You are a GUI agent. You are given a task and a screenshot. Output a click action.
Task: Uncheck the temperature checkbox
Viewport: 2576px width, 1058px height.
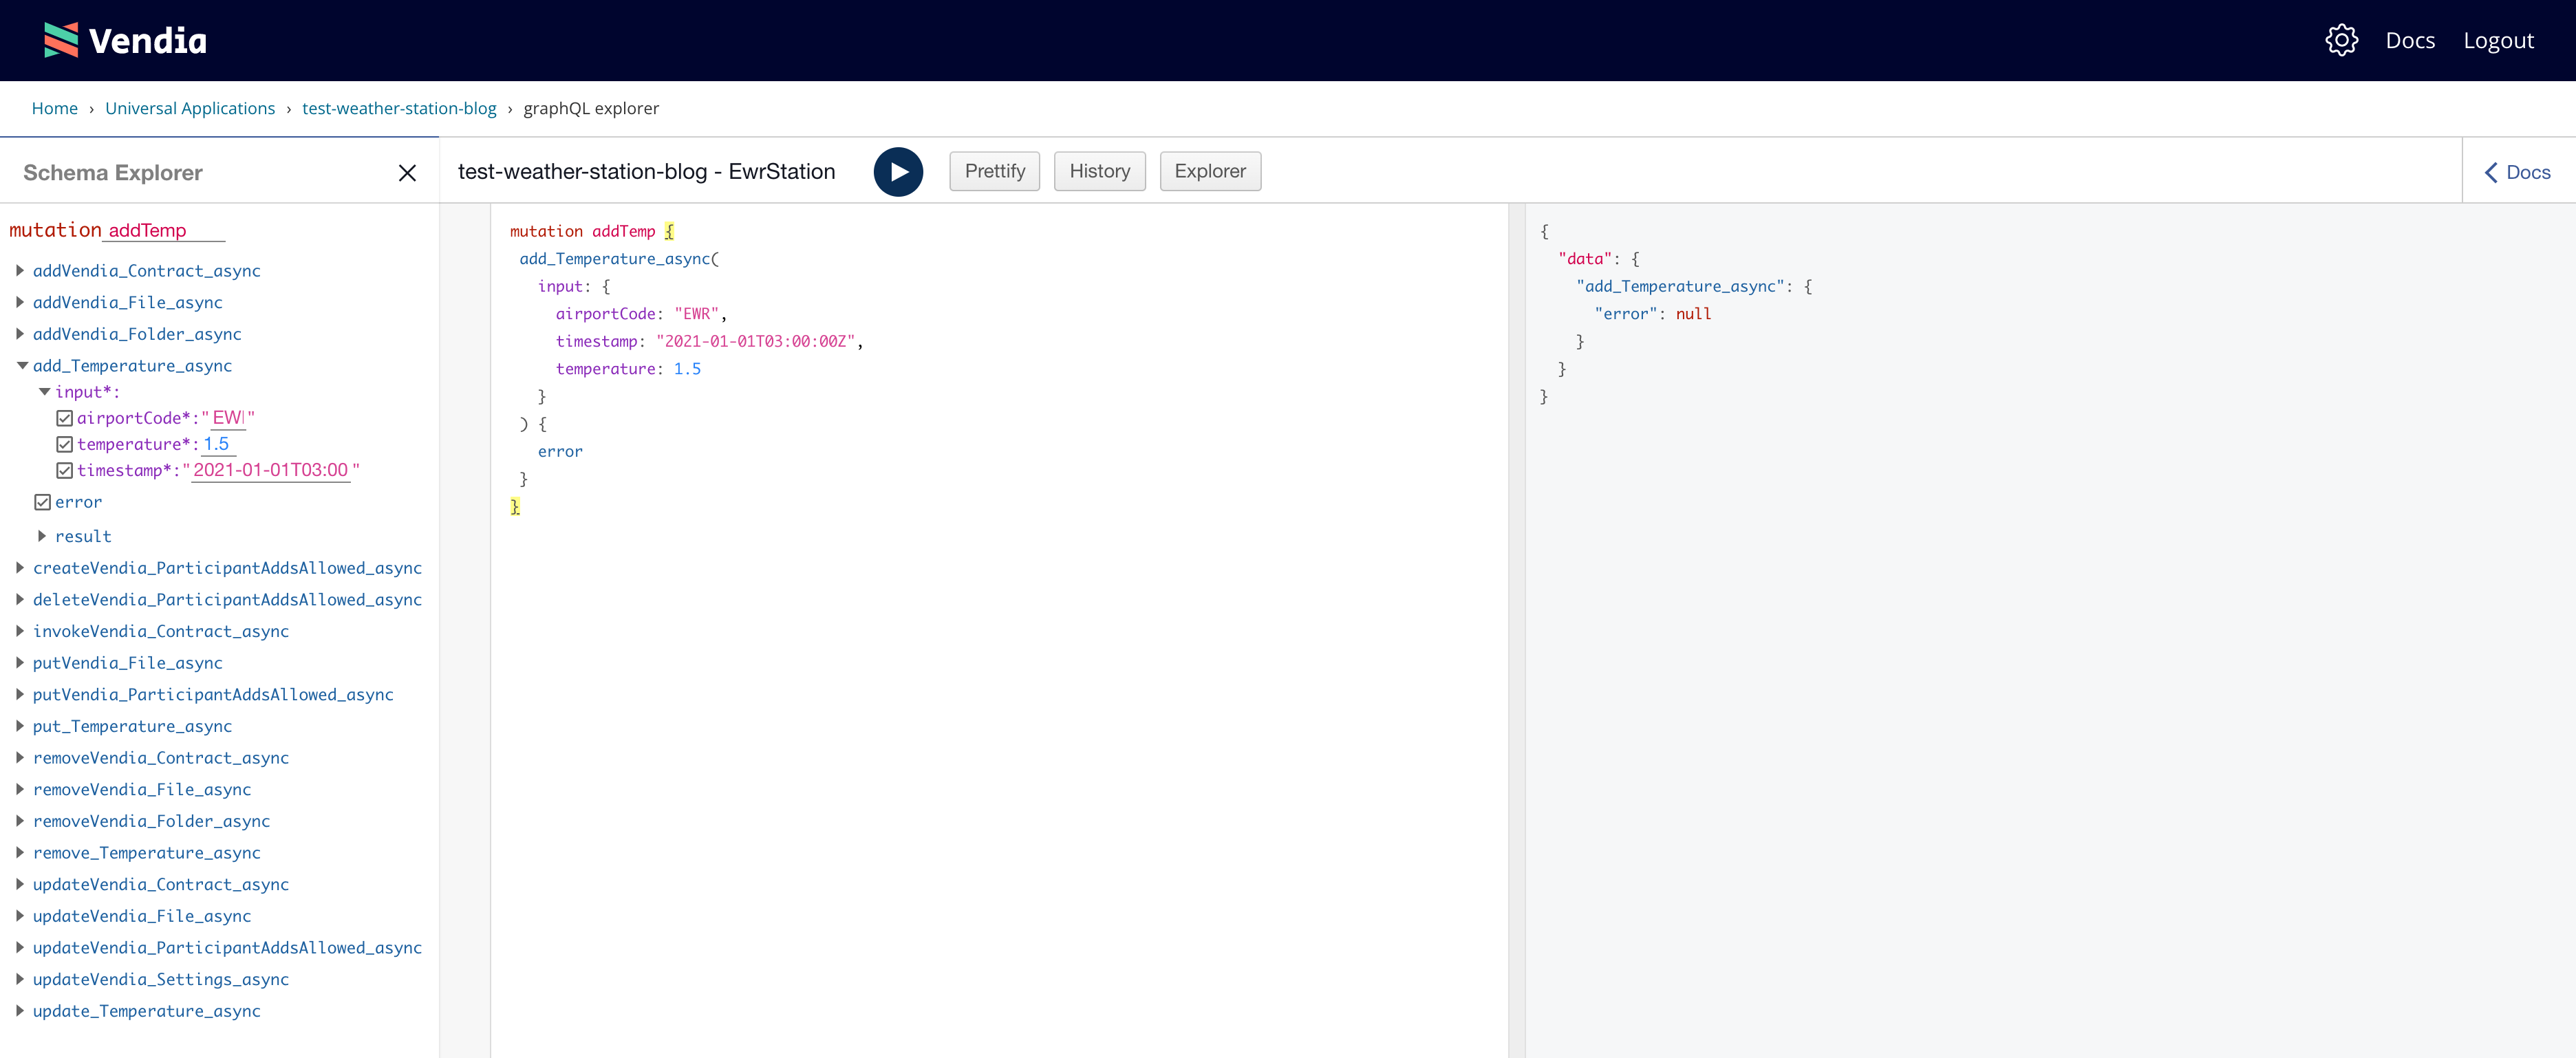[65, 444]
